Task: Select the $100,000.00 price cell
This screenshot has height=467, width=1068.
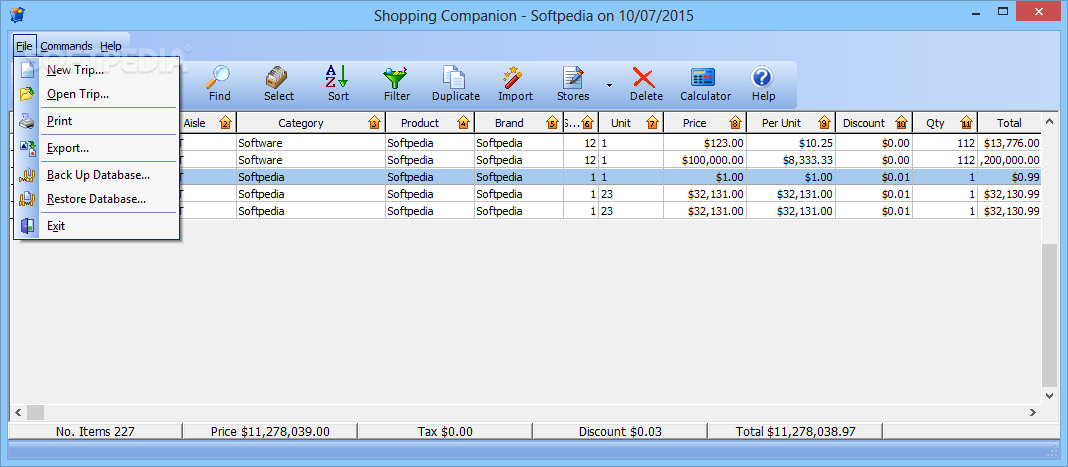Action: (x=704, y=160)
